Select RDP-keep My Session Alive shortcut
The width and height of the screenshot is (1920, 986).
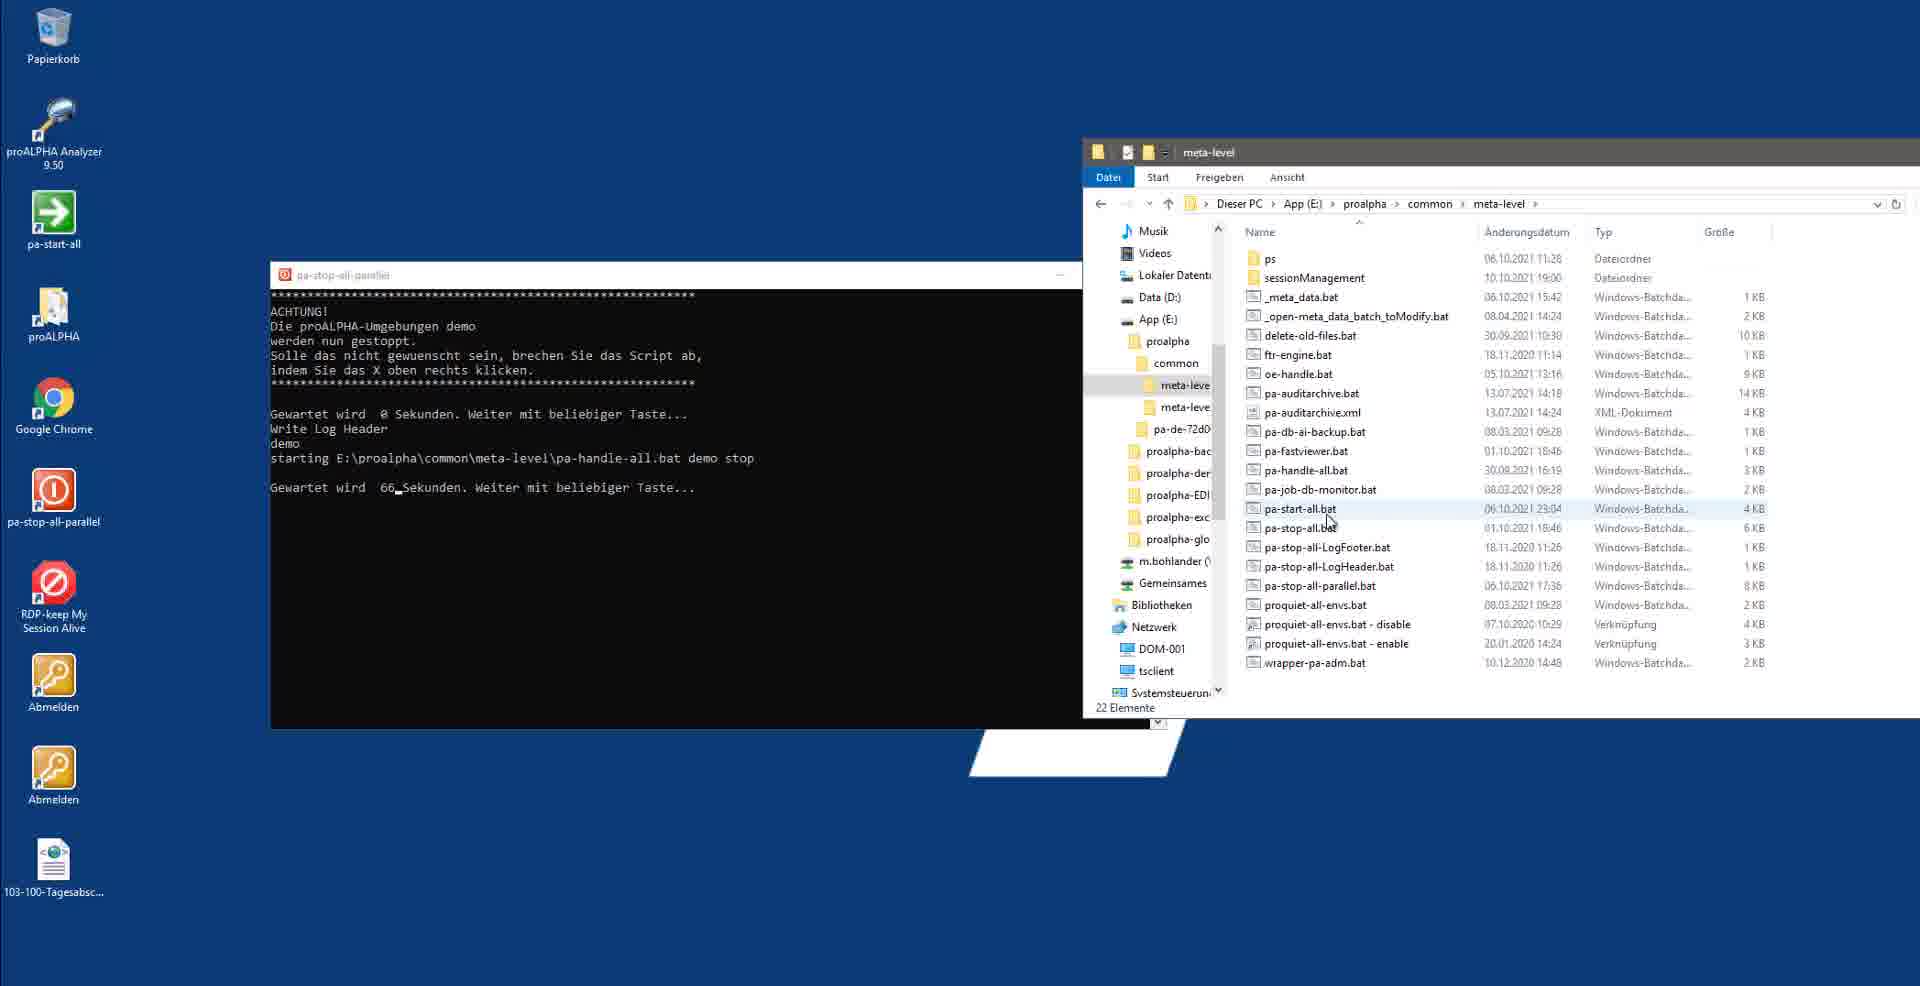(x=53, y=598)
